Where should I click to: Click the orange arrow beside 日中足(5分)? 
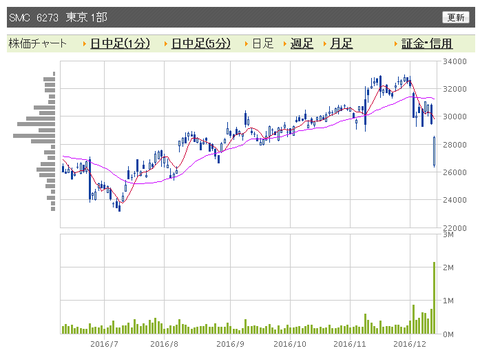click(x=166, y=44)
